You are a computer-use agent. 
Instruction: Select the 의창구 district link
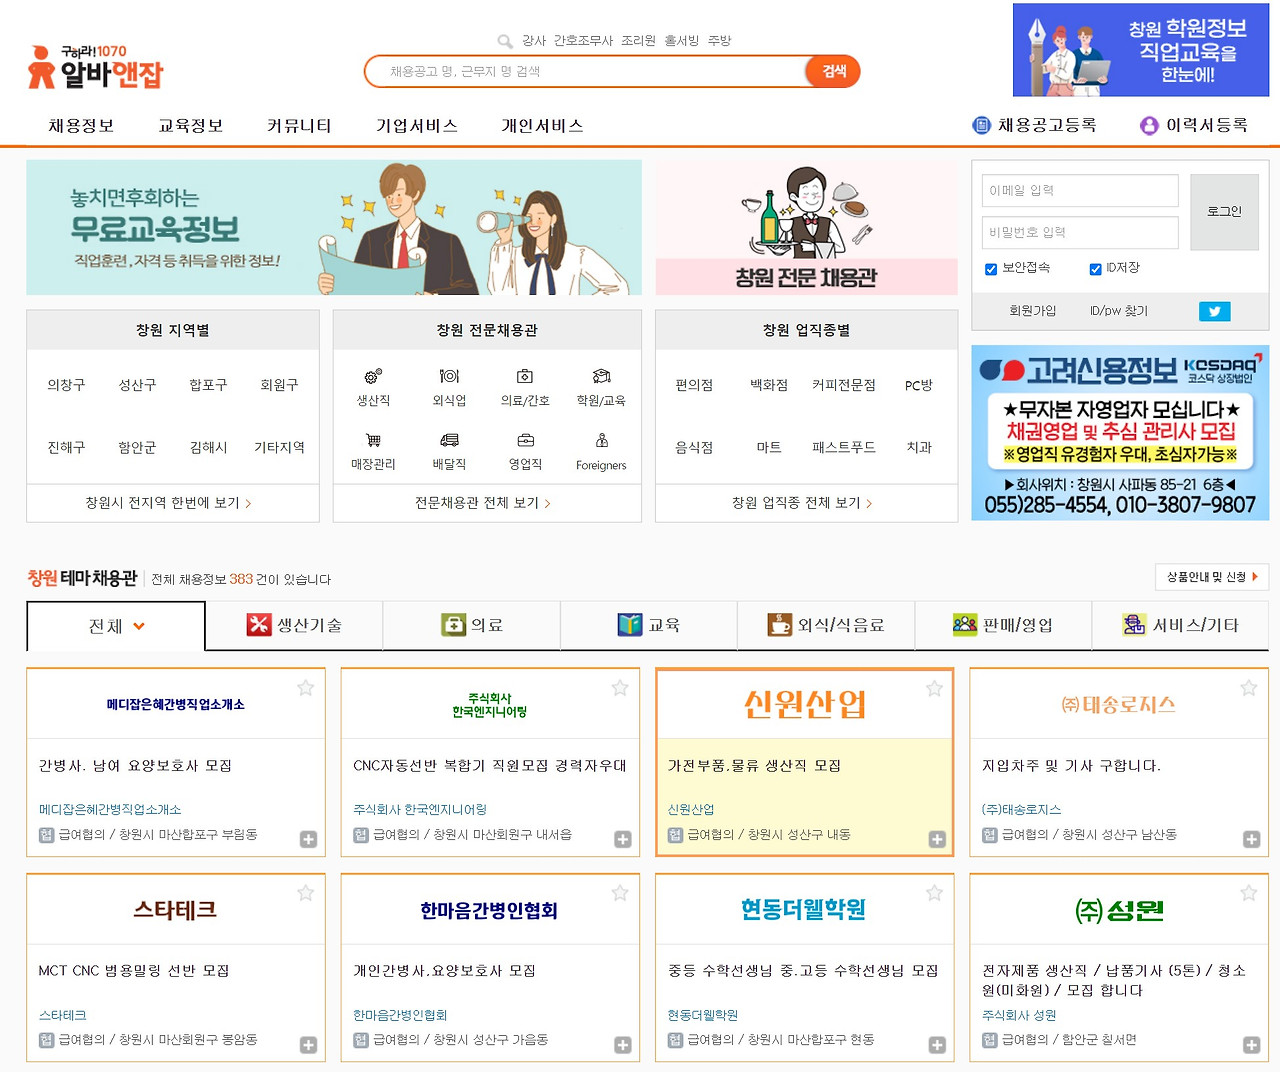[66, 385]
